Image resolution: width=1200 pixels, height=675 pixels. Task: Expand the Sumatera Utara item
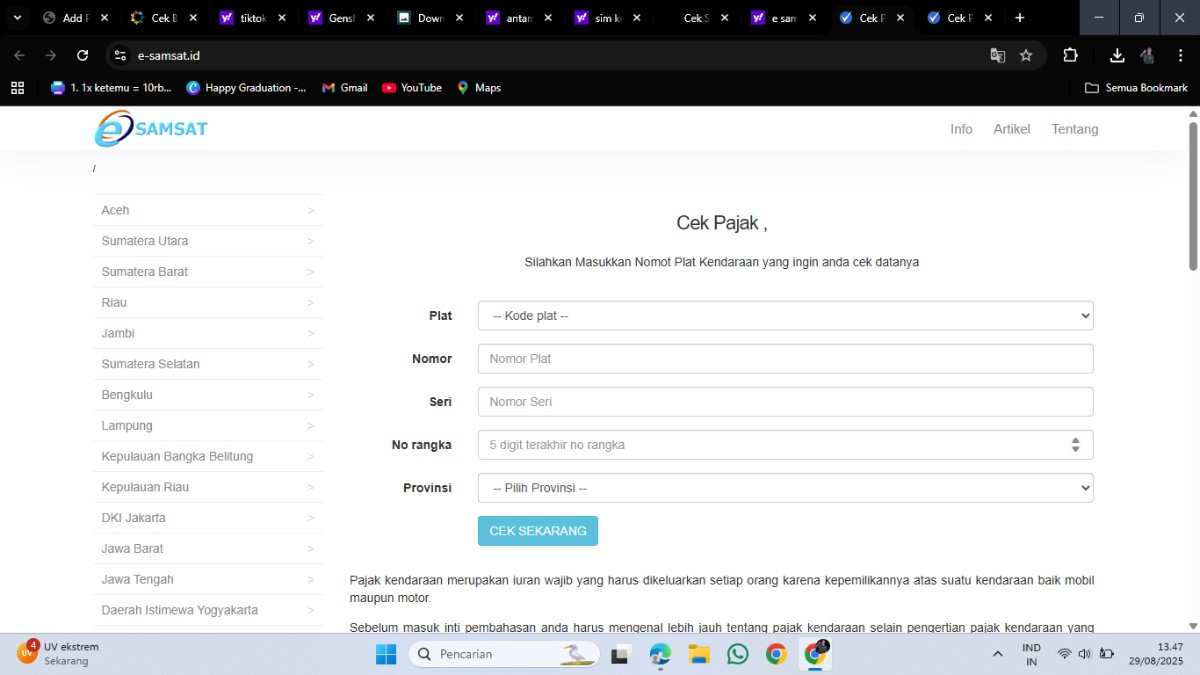208,241
